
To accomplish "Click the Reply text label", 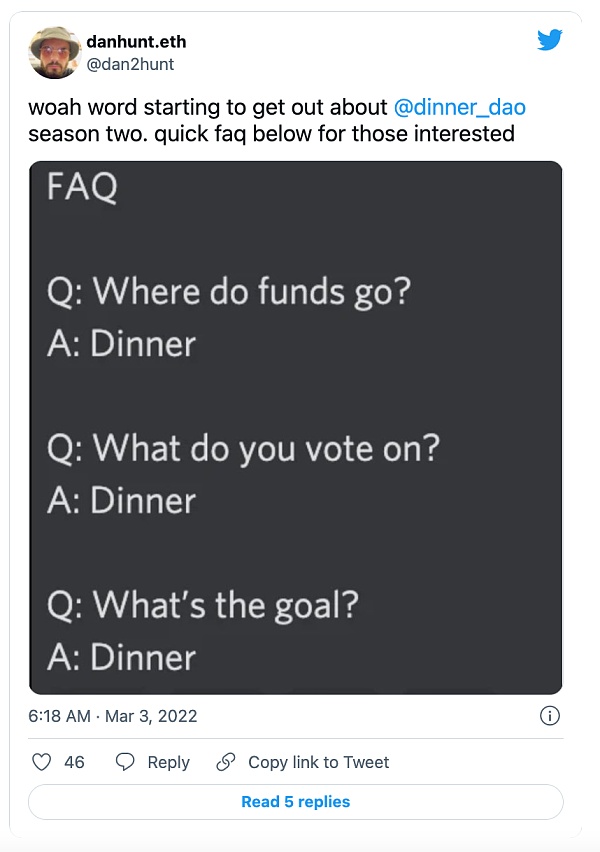I will (x=168, y=762).
